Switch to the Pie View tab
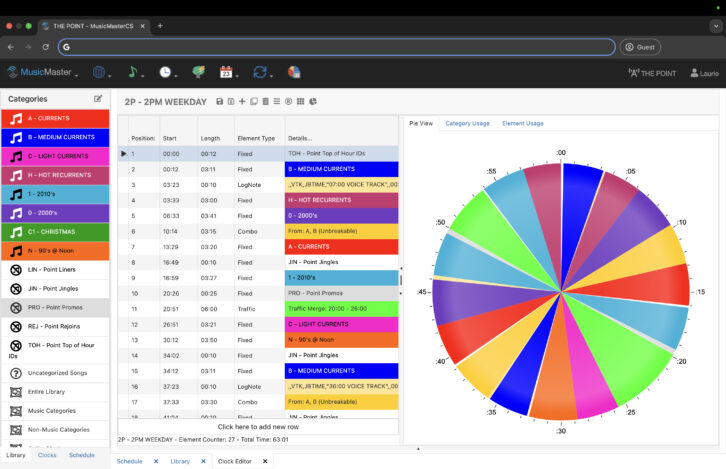This screenshot has height=469, width=726. (421, 124)
